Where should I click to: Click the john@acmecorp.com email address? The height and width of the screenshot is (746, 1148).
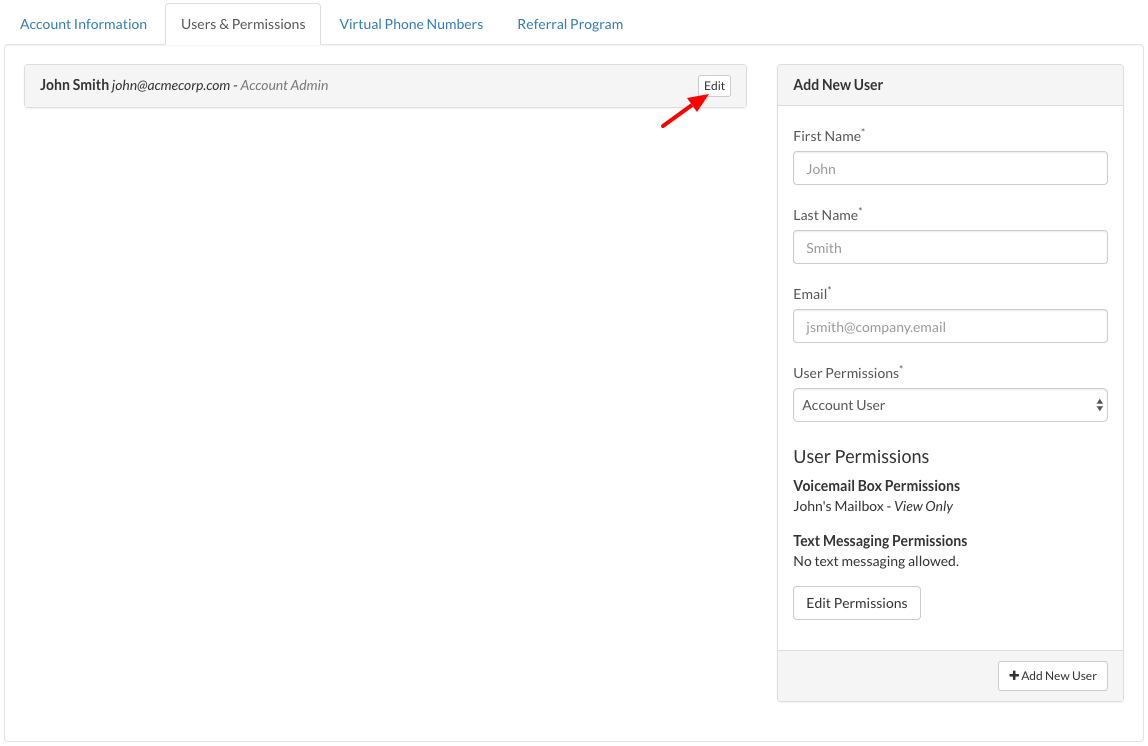click(x=170, y=86)
